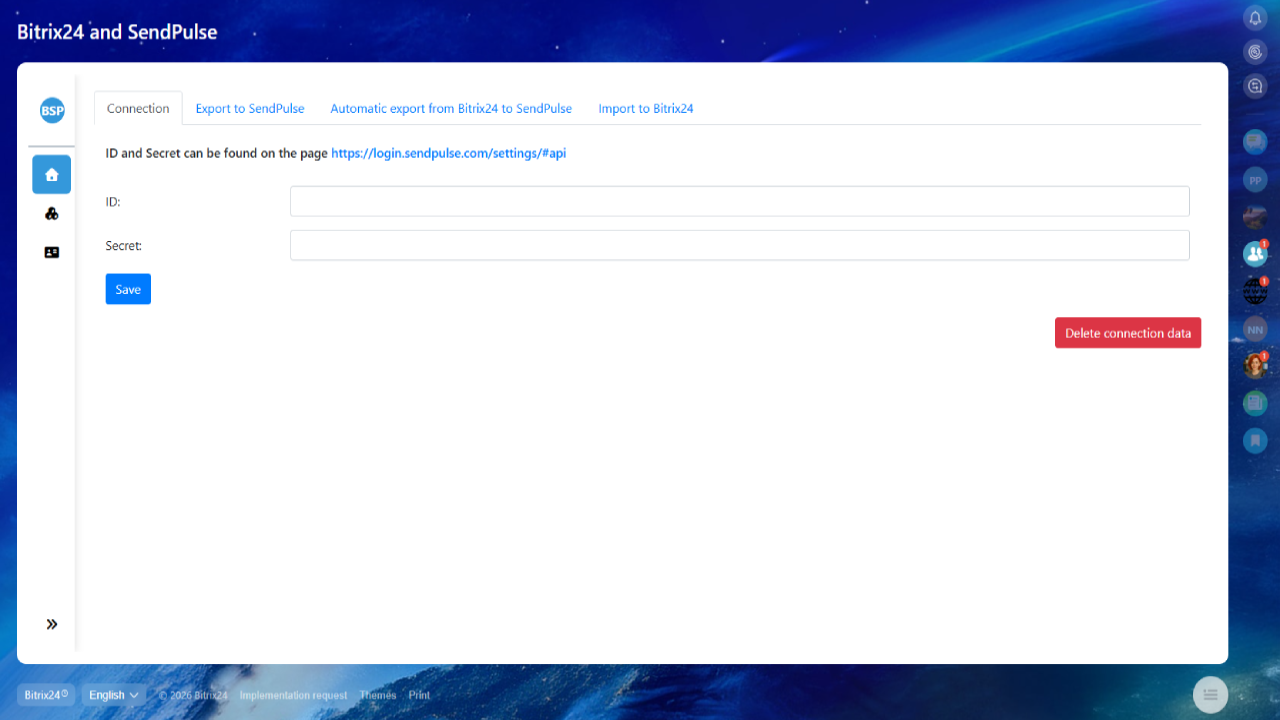Click the PP user avatar
The image size is (1280, 720).
[1255, 180]
